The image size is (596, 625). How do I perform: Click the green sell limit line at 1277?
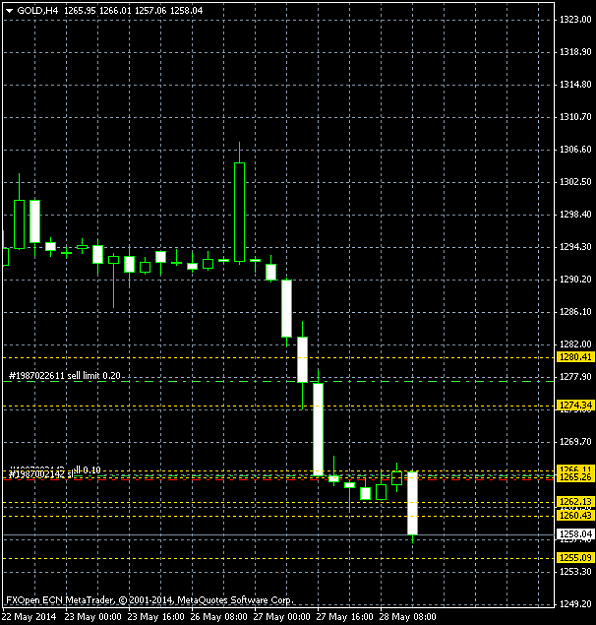279,382
